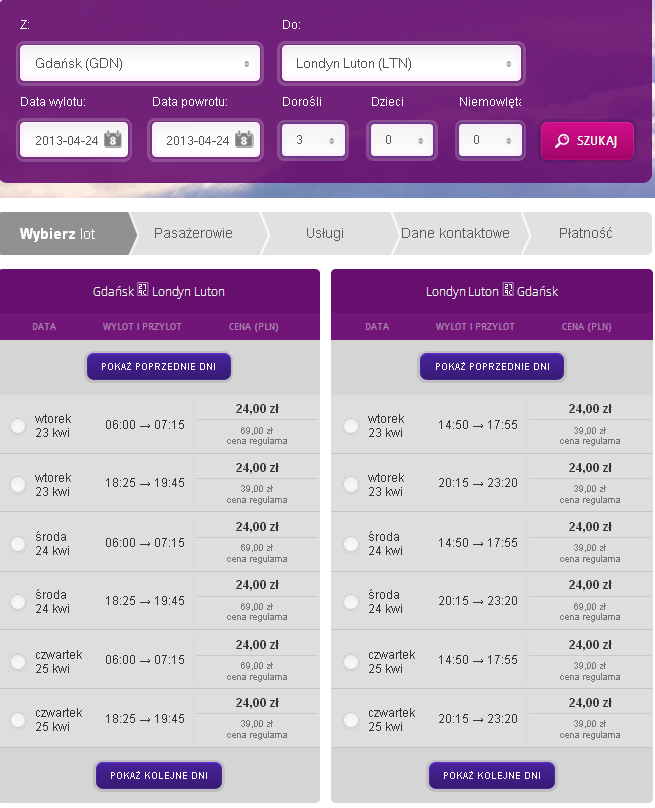Go to the Płatność step tab
This screenshot has width=655, height=808.
coord(586,233)
